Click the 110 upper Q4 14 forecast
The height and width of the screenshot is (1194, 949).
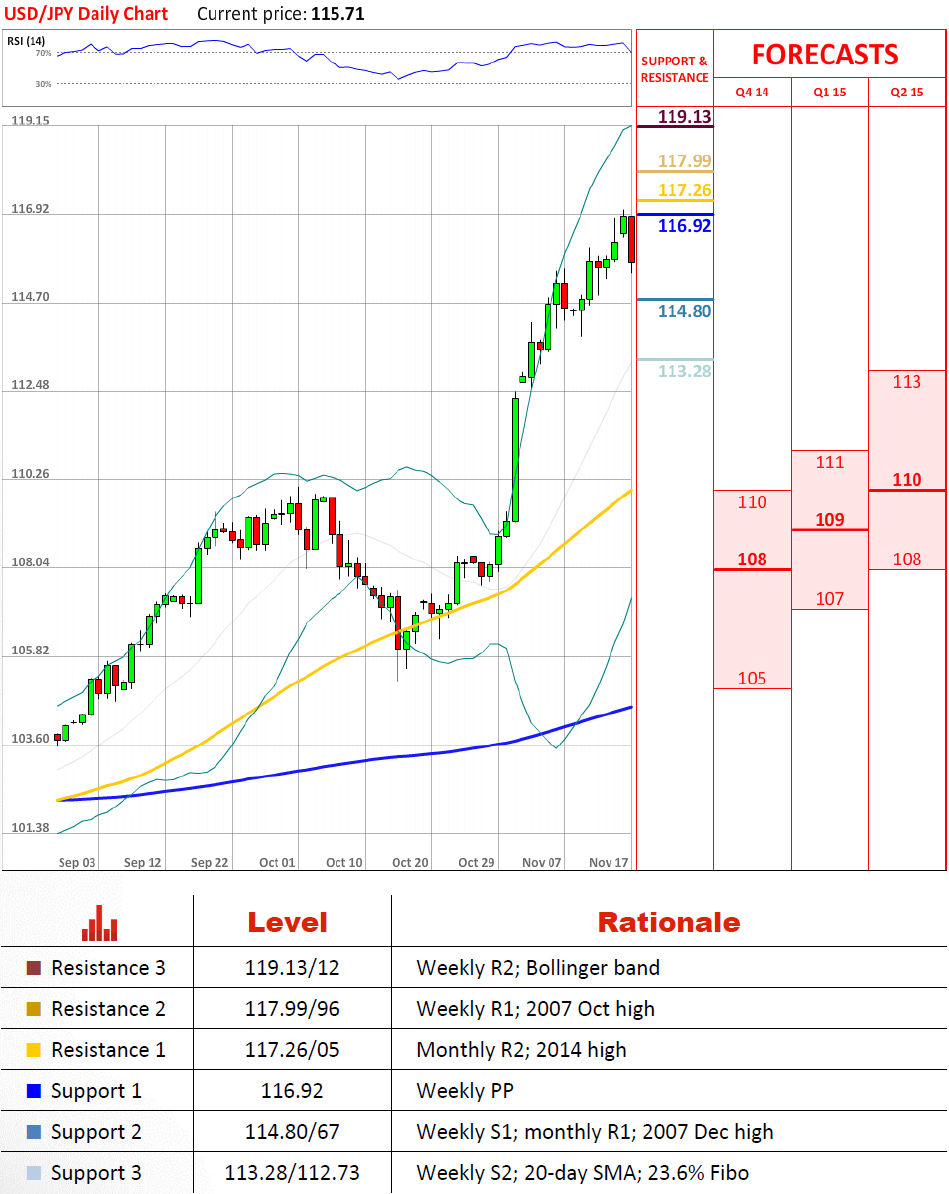tap(752, 502)
